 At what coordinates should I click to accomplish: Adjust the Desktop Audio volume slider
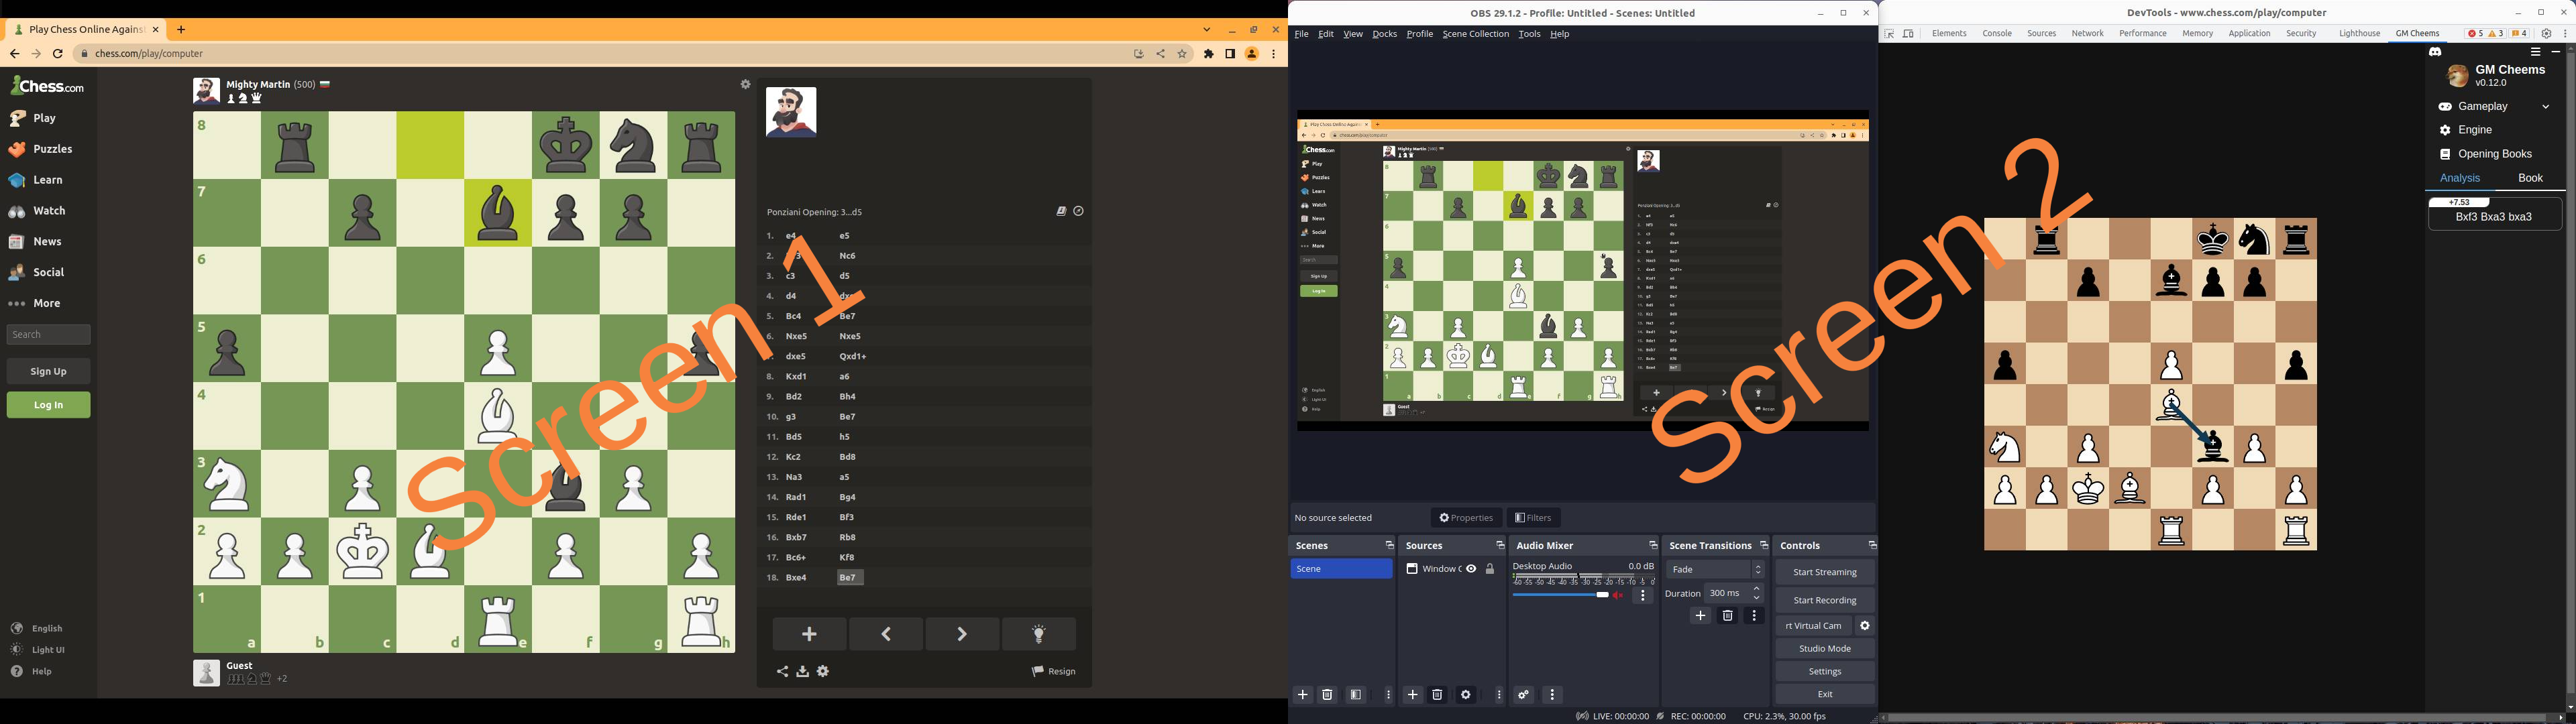point(1561,595)
